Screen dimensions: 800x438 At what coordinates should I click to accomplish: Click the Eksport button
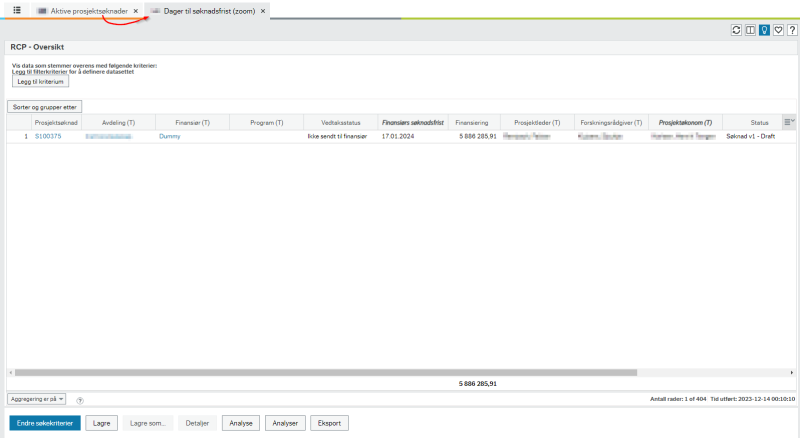point(329,423)
